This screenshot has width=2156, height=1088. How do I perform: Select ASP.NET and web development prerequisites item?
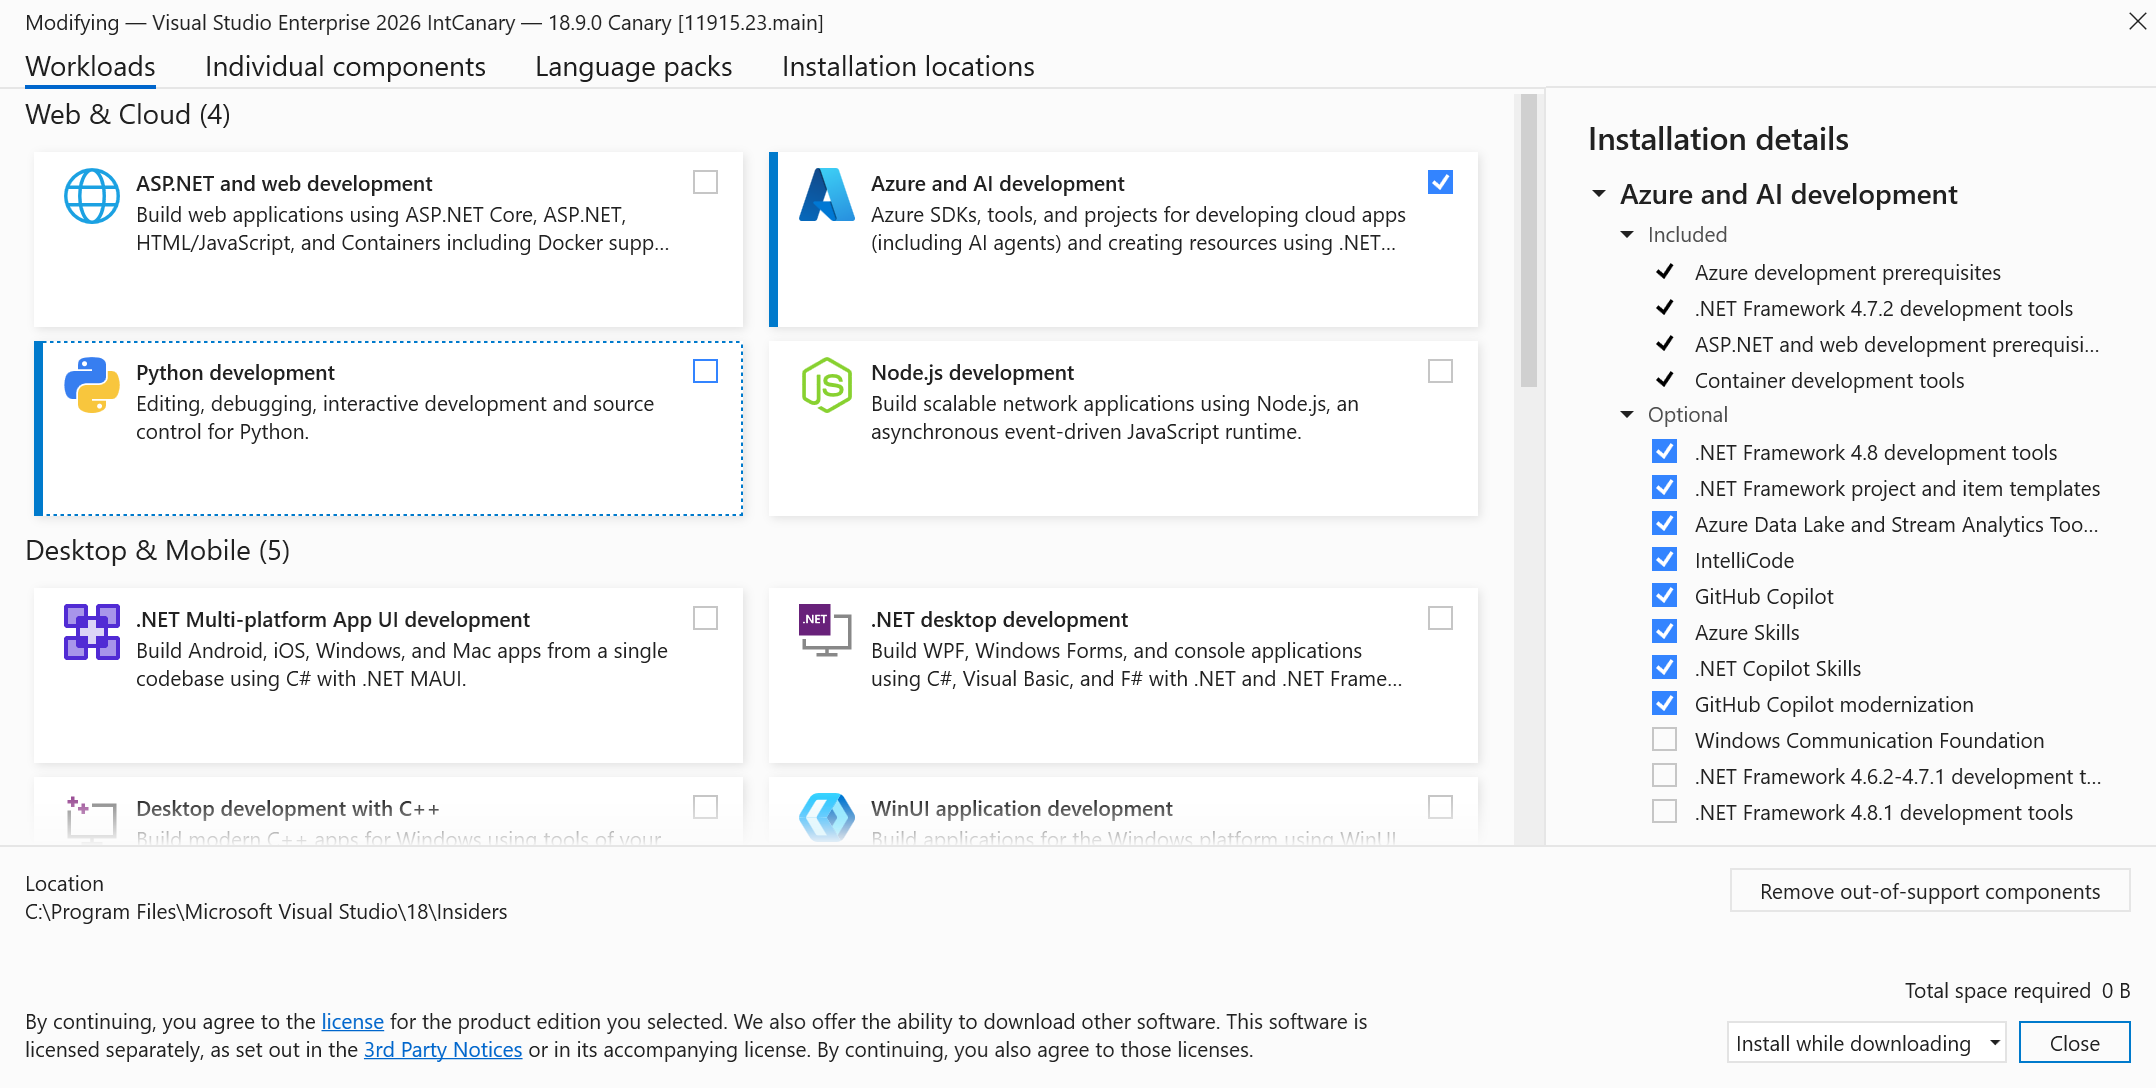(1897, 344)
